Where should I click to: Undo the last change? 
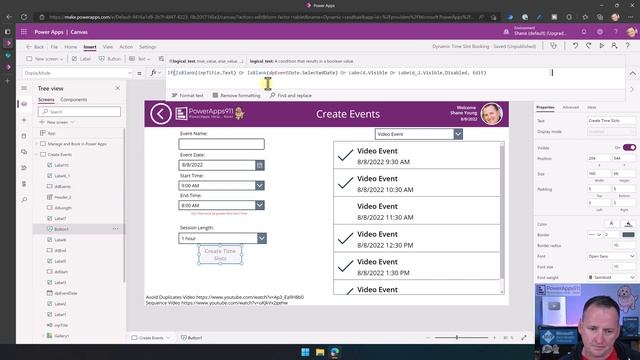coord(575,46)
